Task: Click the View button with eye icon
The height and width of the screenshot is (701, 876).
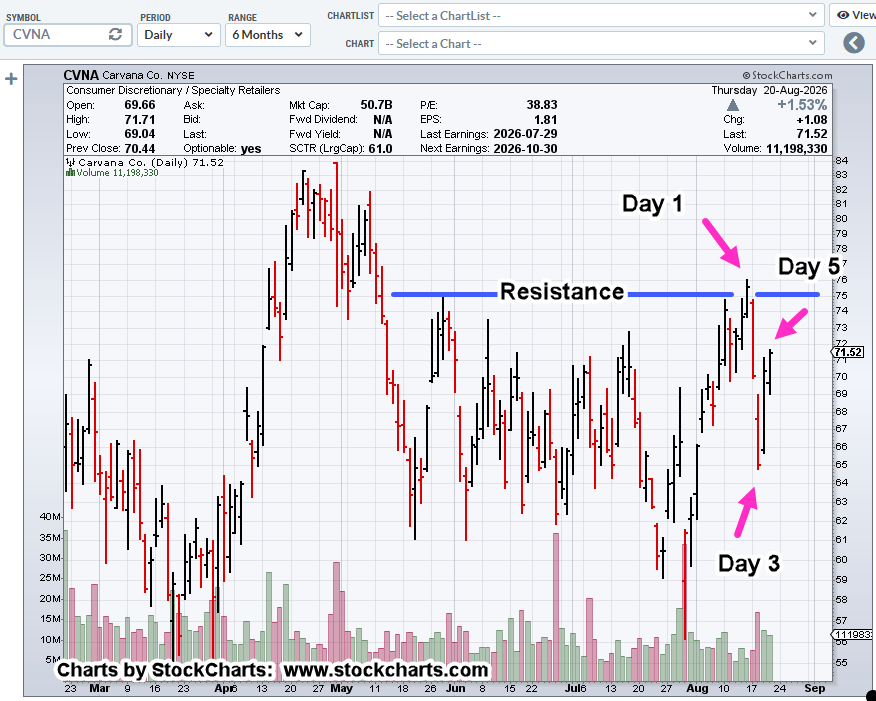Action: [x=855, y=16]
